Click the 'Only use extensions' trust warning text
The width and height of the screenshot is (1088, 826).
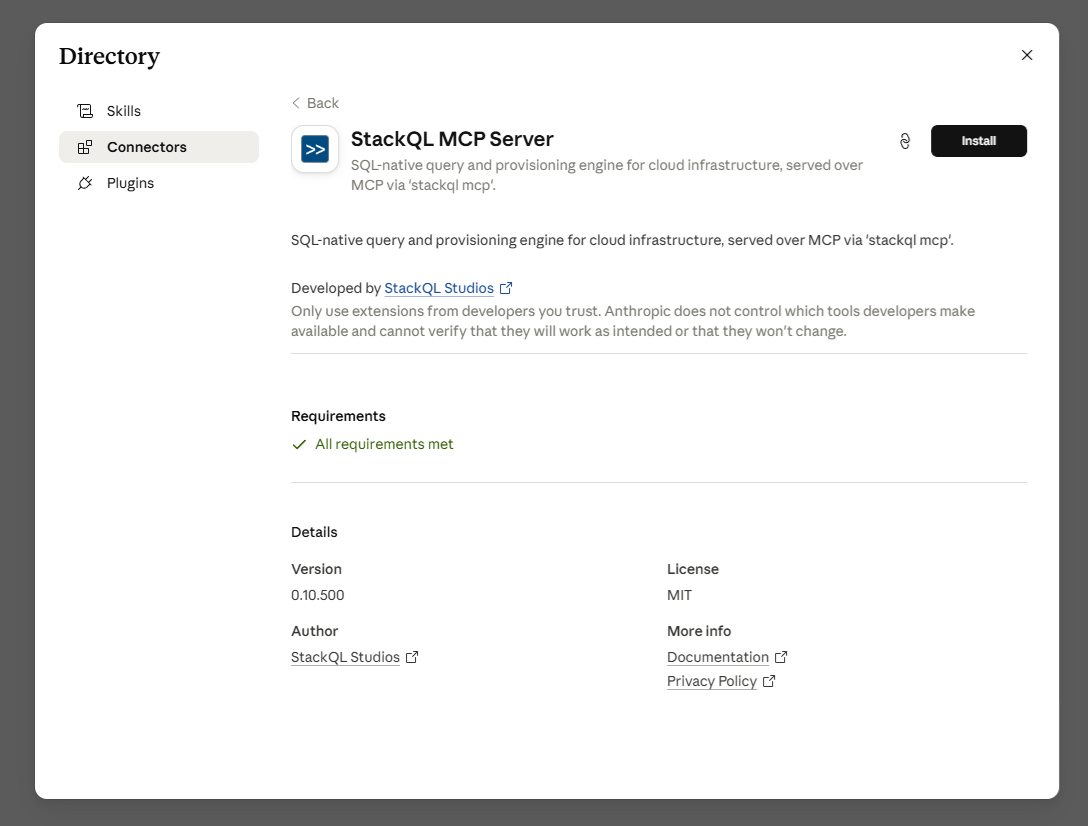tap(633, 321)
